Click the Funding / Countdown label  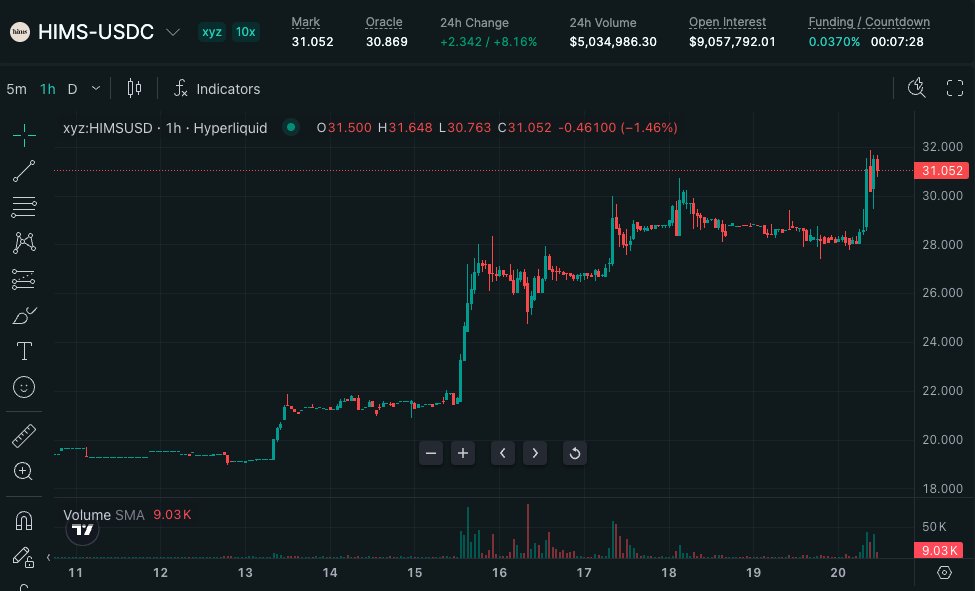(x=869, y=22)
